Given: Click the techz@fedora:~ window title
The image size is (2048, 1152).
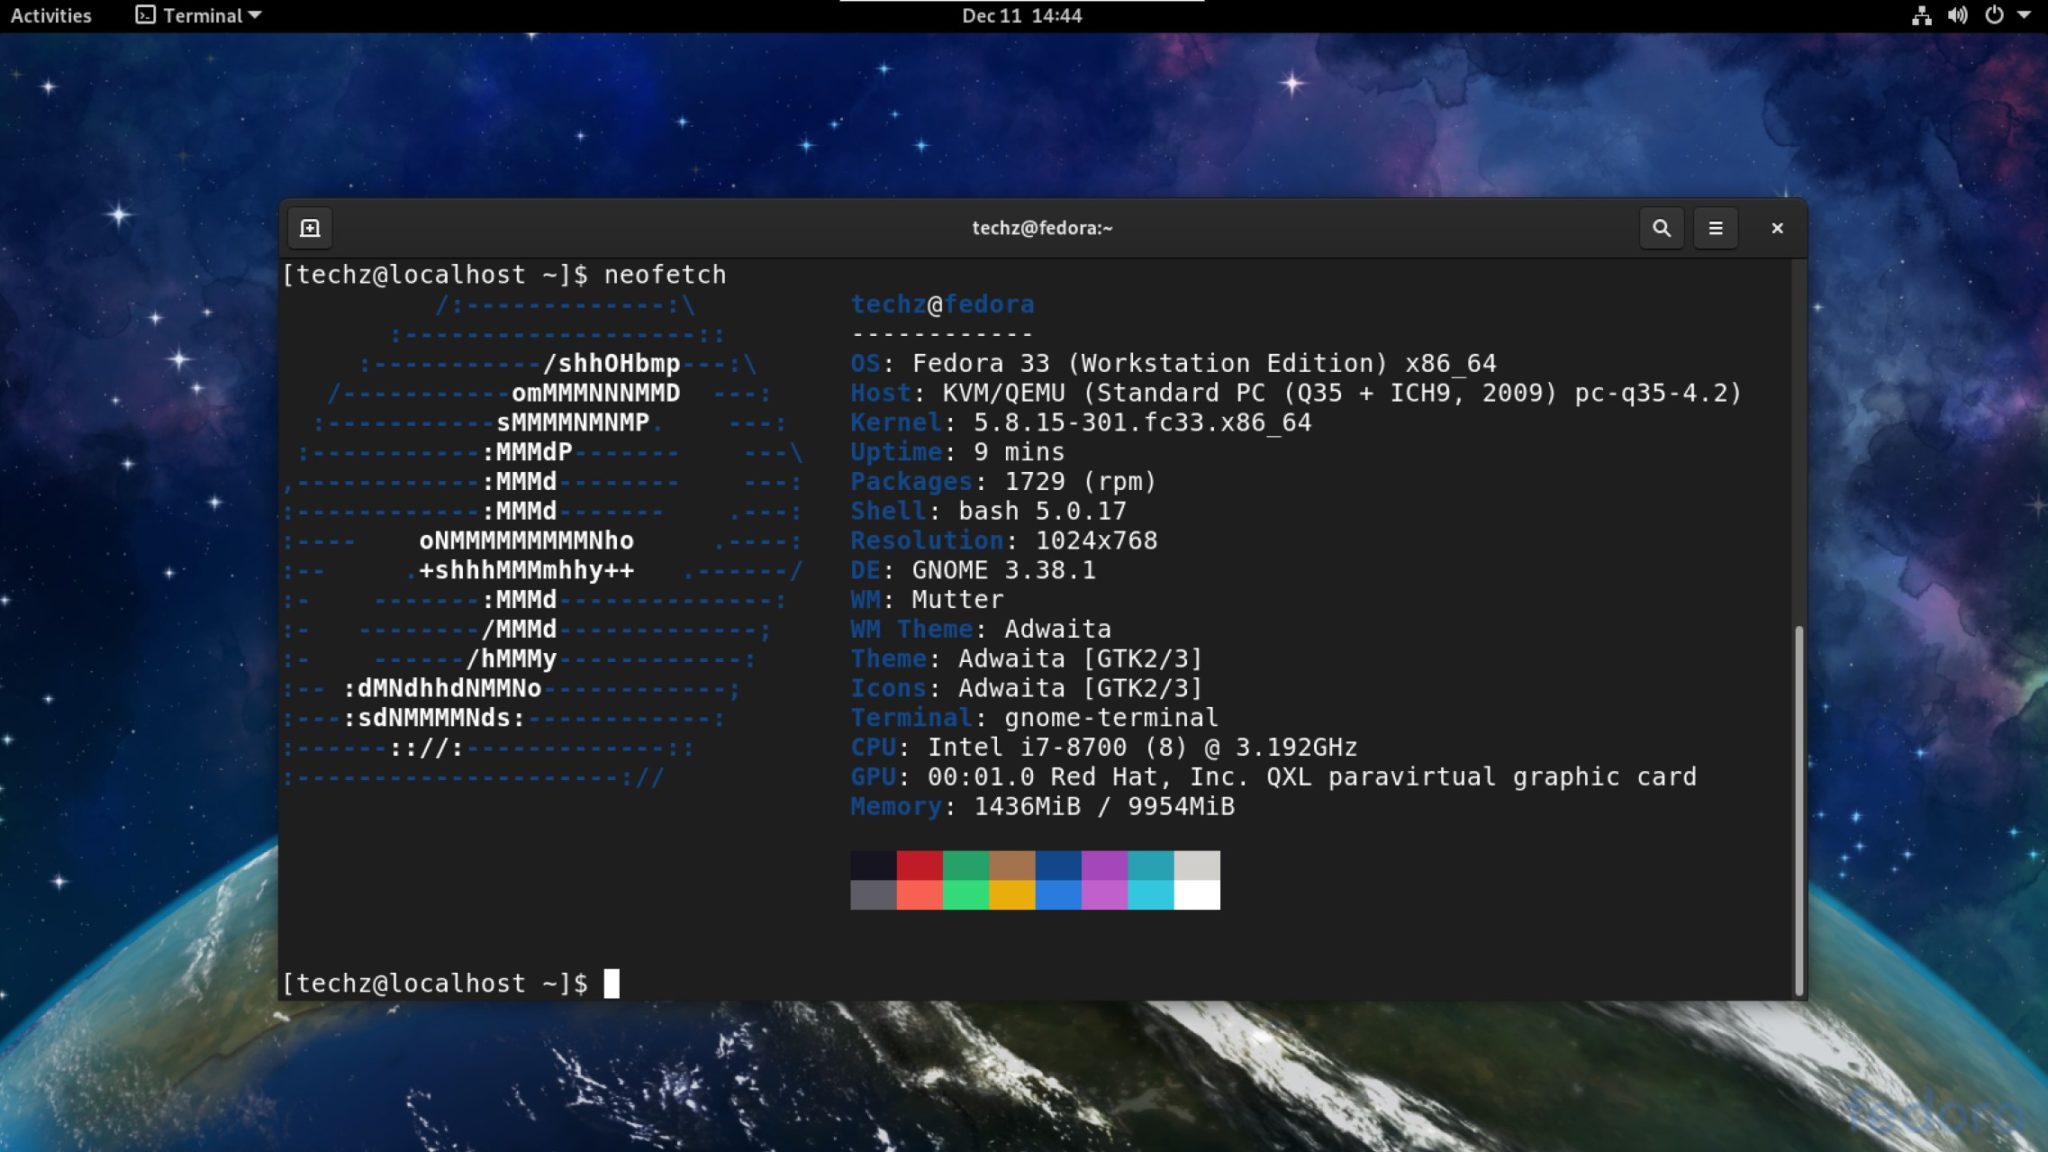Looking at the screenshot, I should coord(1042,228).
